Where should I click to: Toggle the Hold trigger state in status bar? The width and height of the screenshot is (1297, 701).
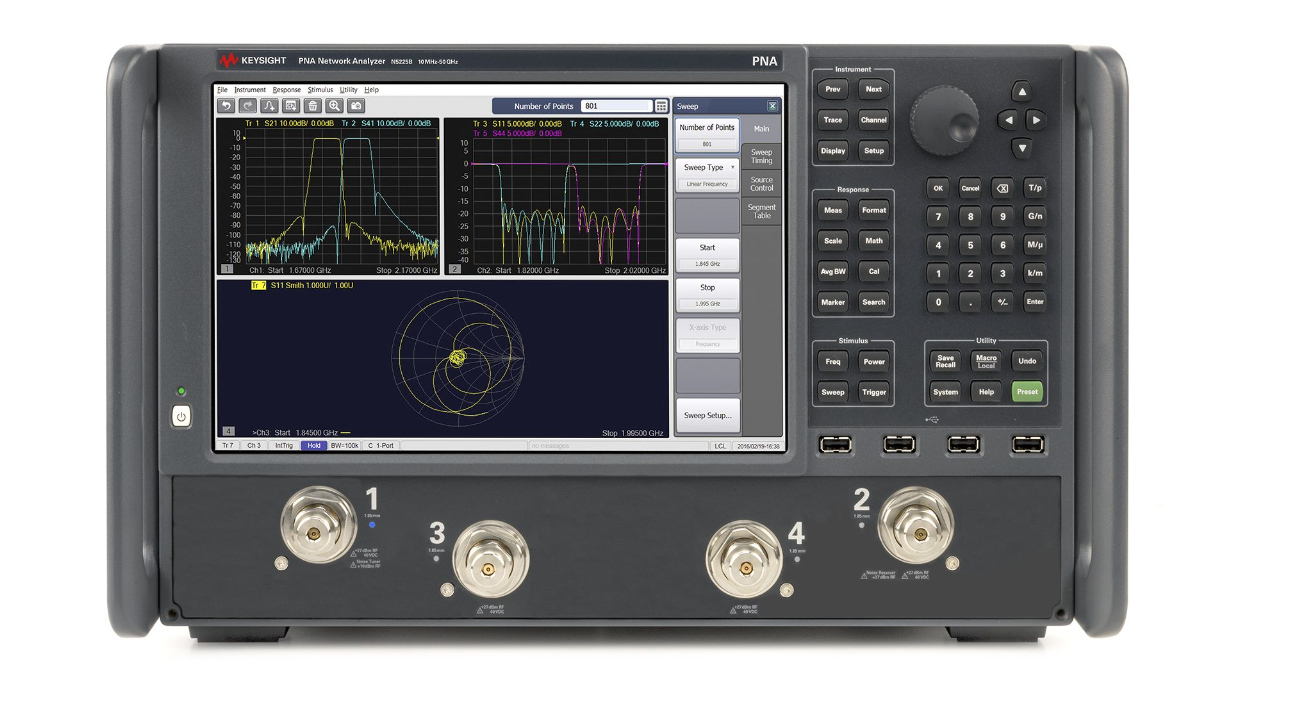click(x=314, y=445)
